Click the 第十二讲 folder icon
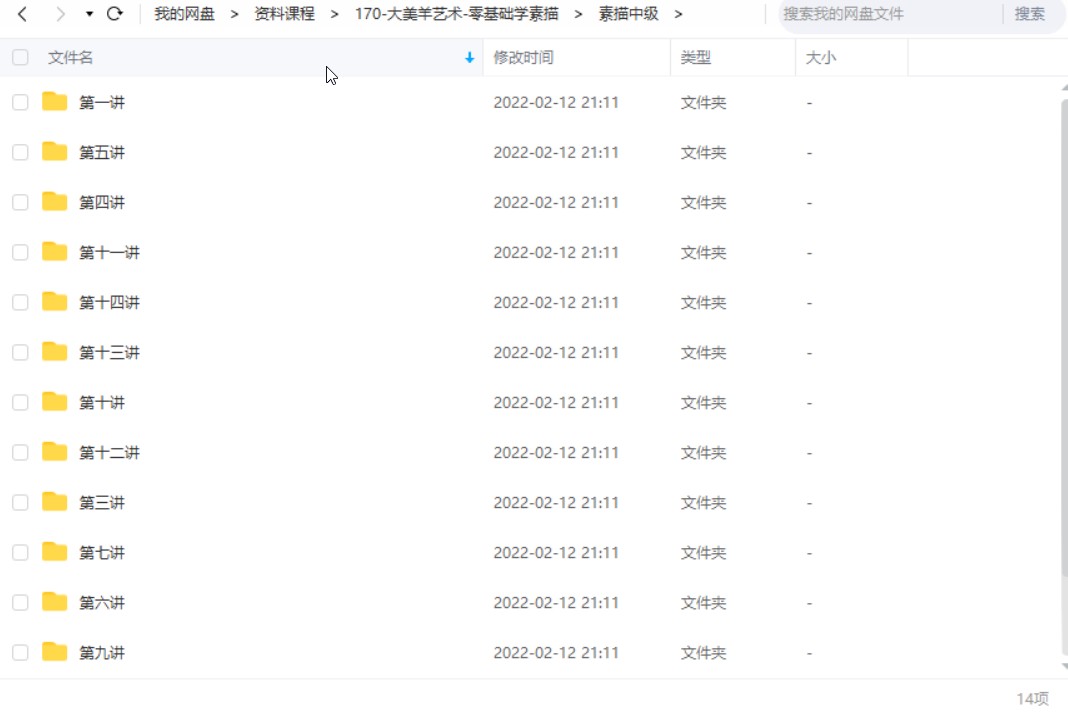The width and height of the screenshot is (1068, 719). click(54, 451)
